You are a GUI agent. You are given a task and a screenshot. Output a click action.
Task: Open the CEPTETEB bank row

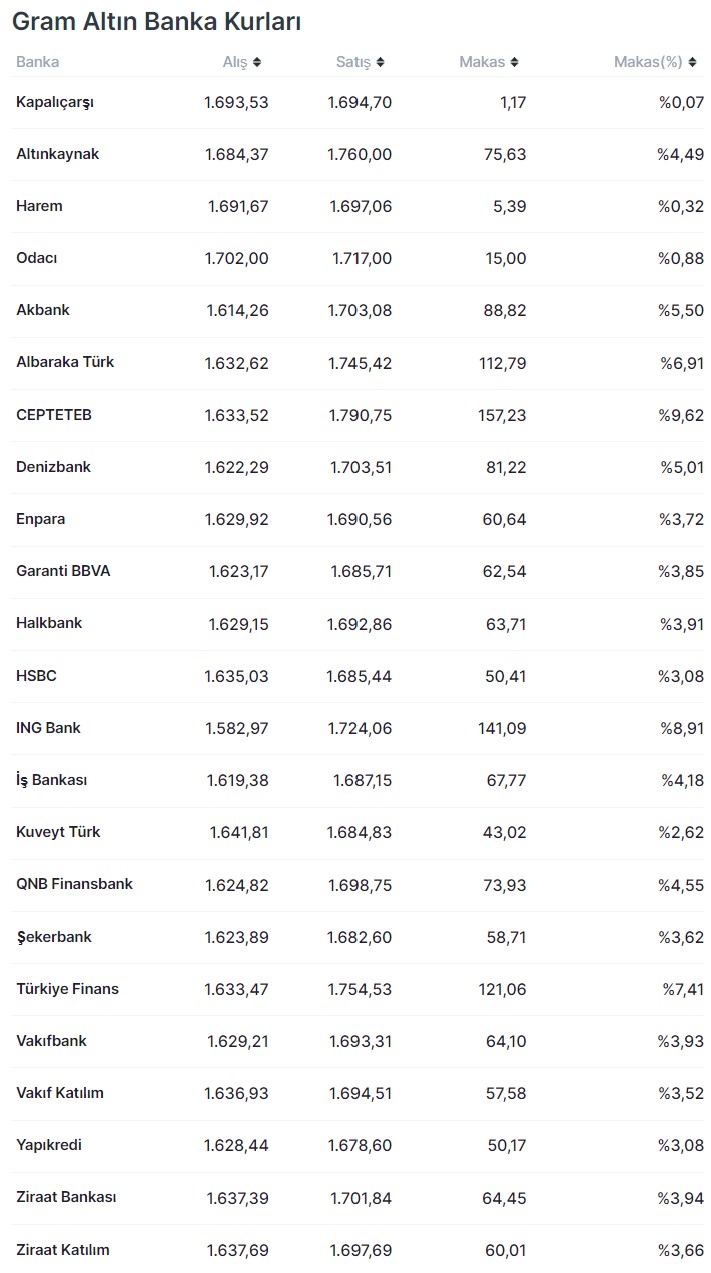coord(54,414)
